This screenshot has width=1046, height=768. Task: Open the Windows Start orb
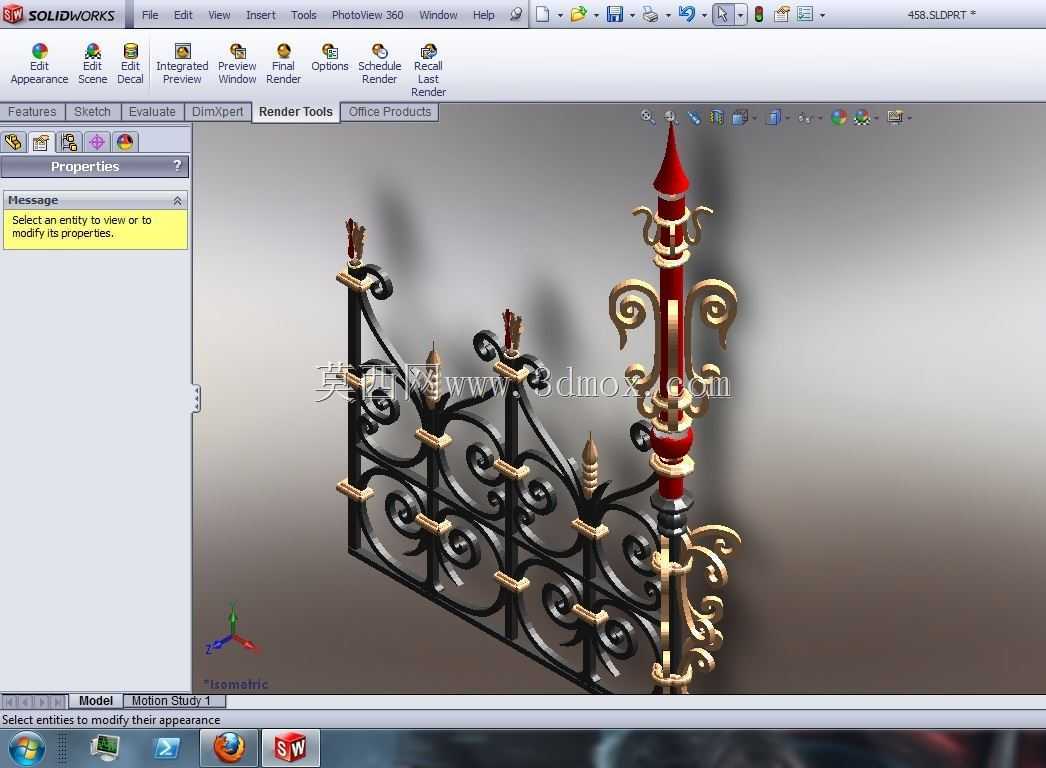pos(25,748)
